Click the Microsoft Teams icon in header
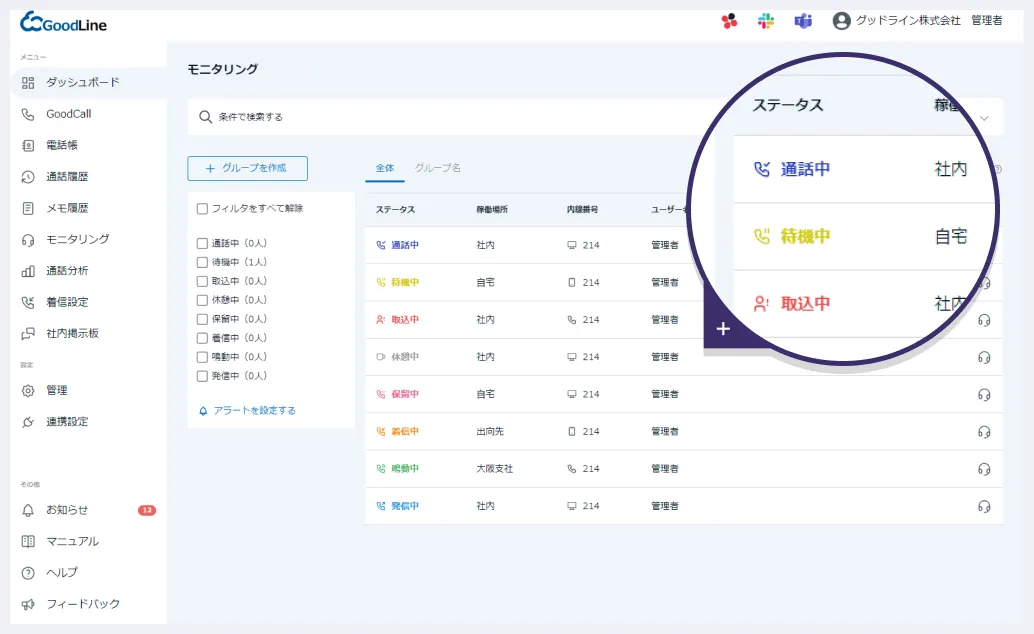This screenshot has height=634, width=1034. click(x=803, y=21)
